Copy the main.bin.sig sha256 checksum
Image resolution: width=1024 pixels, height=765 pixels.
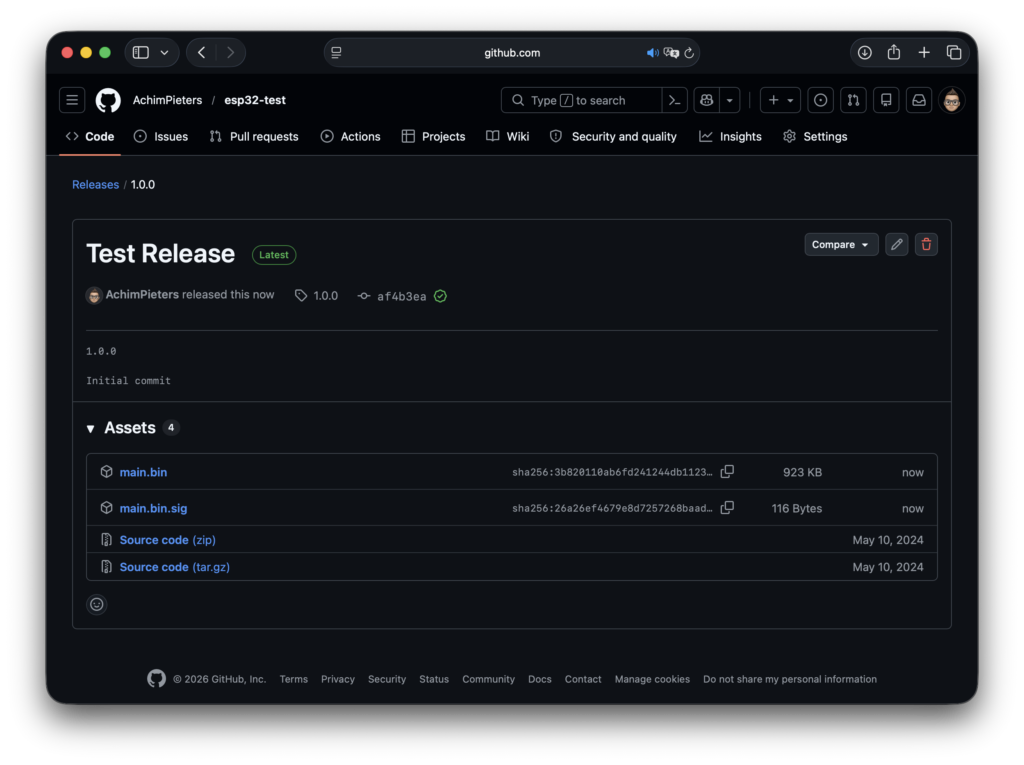[727, 508]
